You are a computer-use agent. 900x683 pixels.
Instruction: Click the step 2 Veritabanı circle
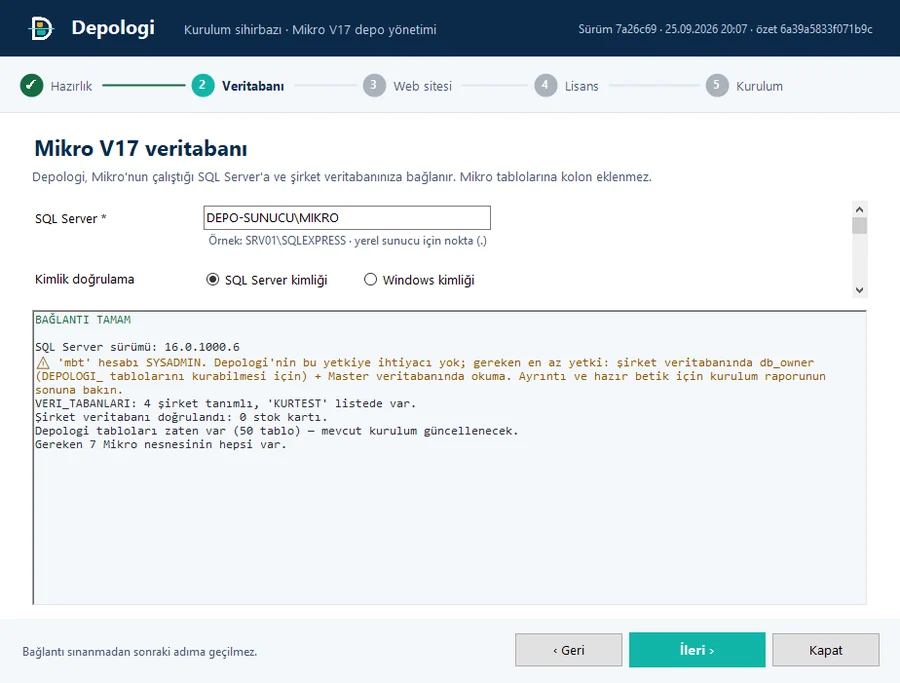point(203,86)
